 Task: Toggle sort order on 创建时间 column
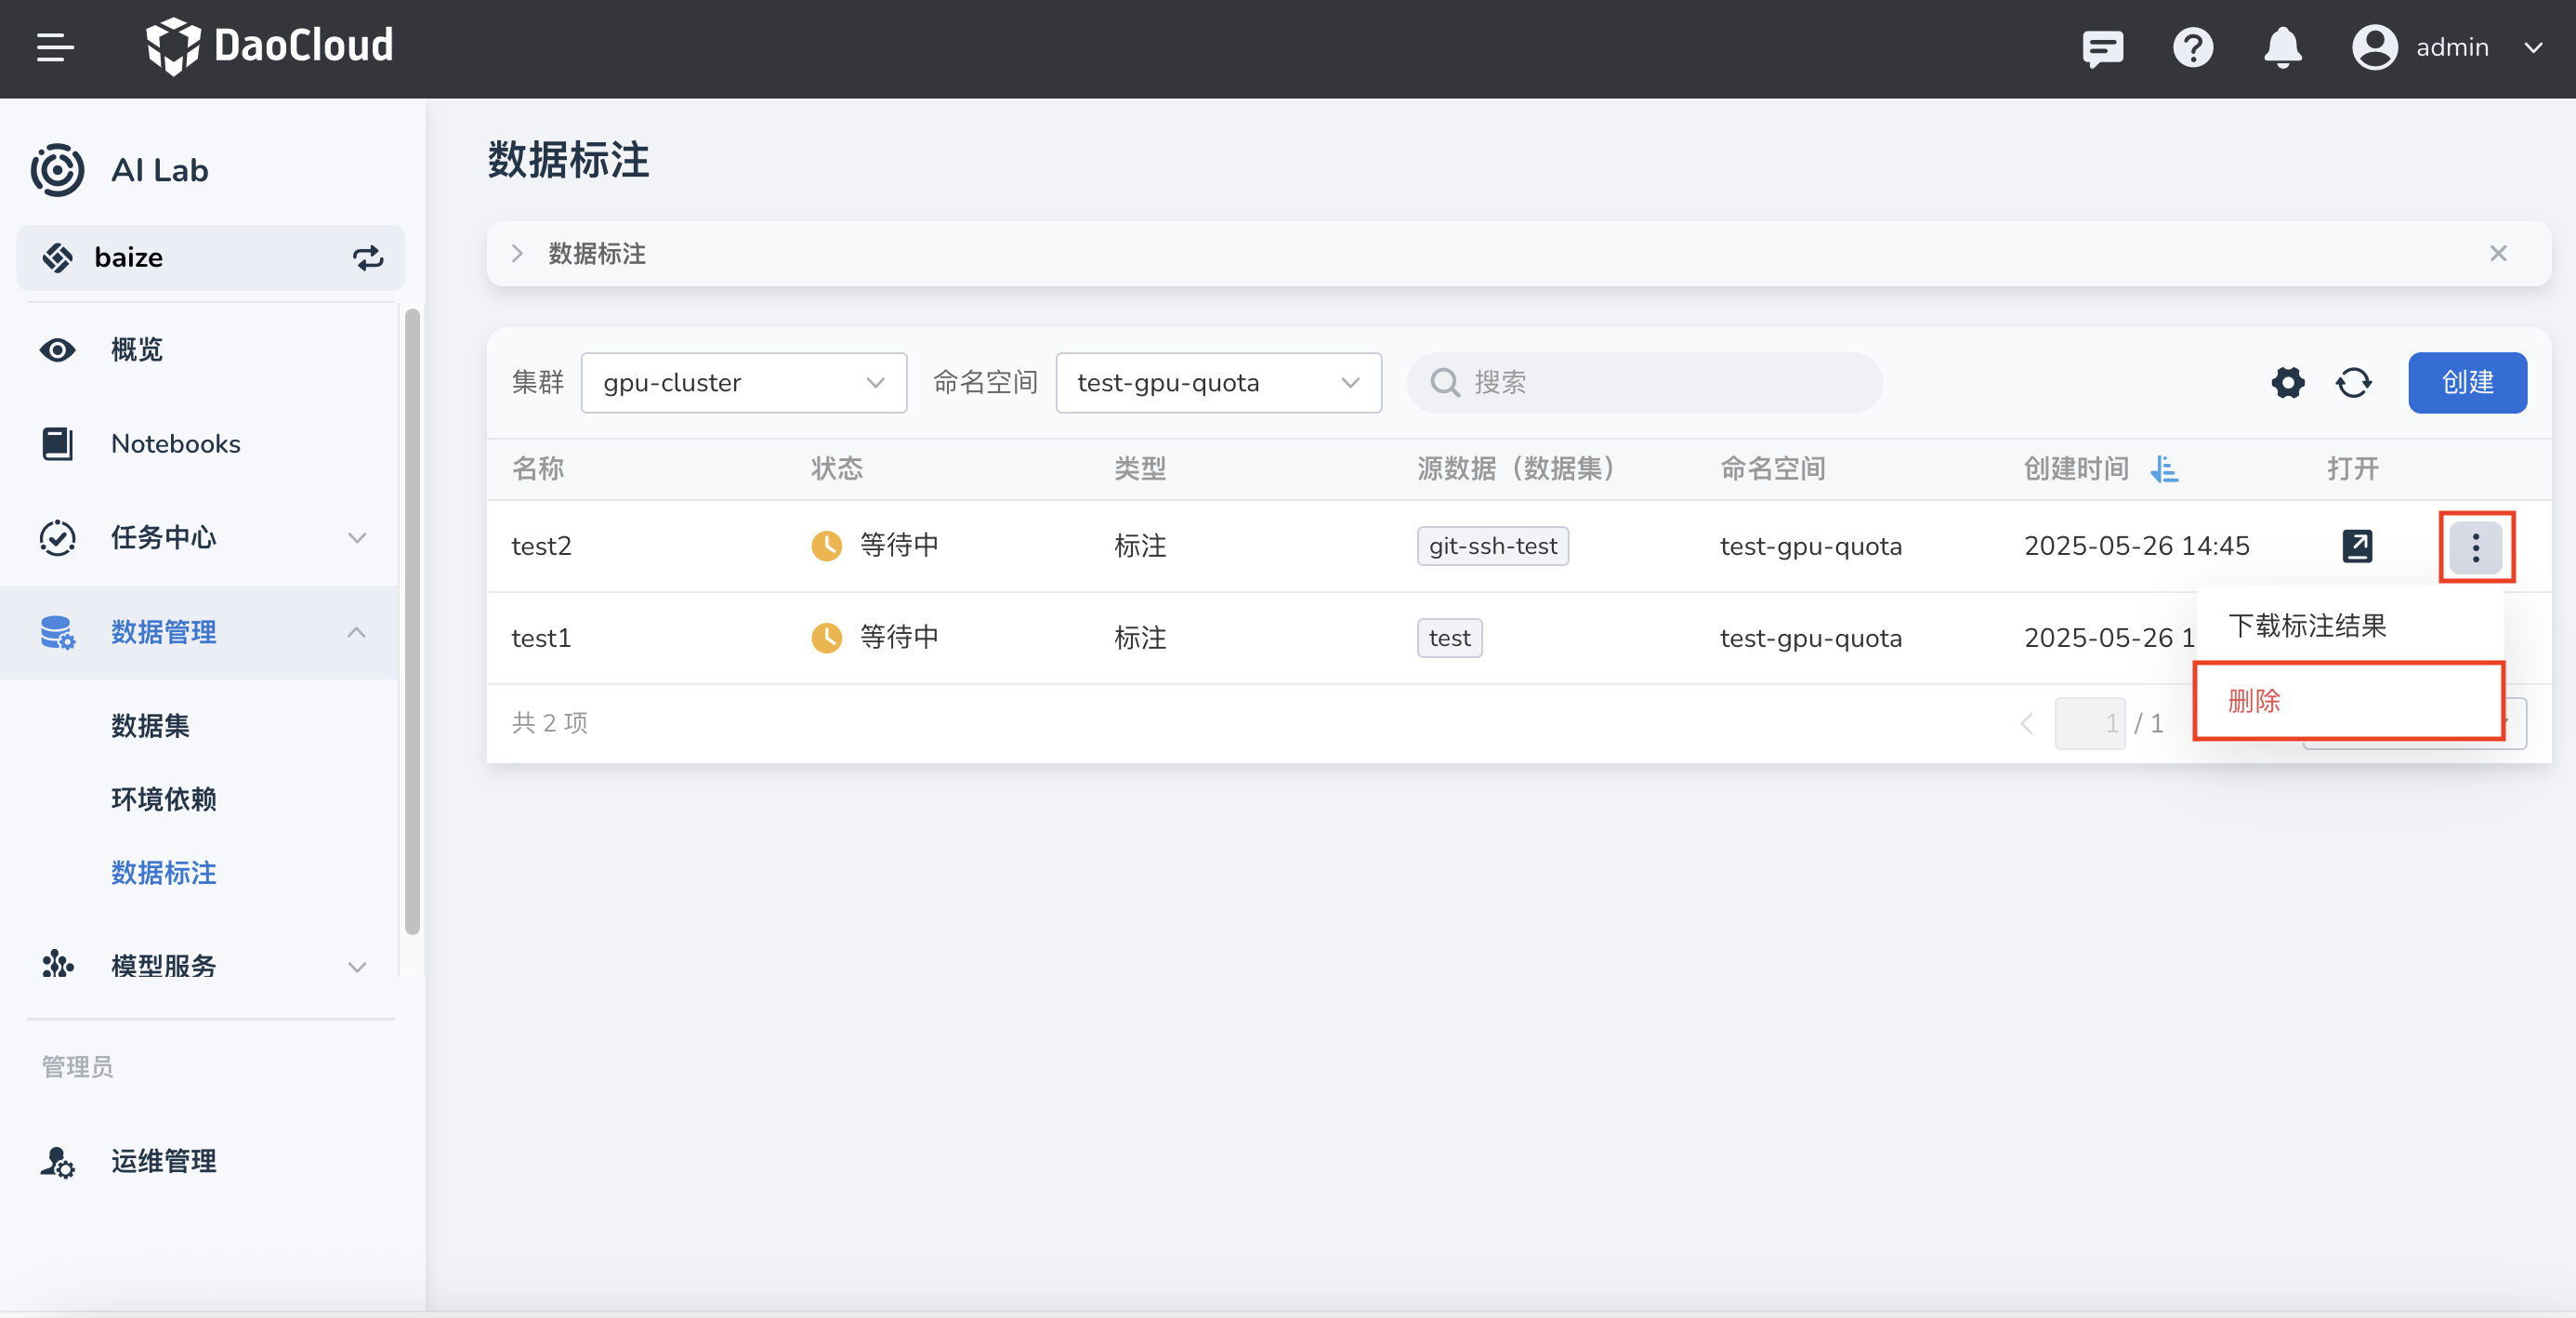coord(2164,468)
